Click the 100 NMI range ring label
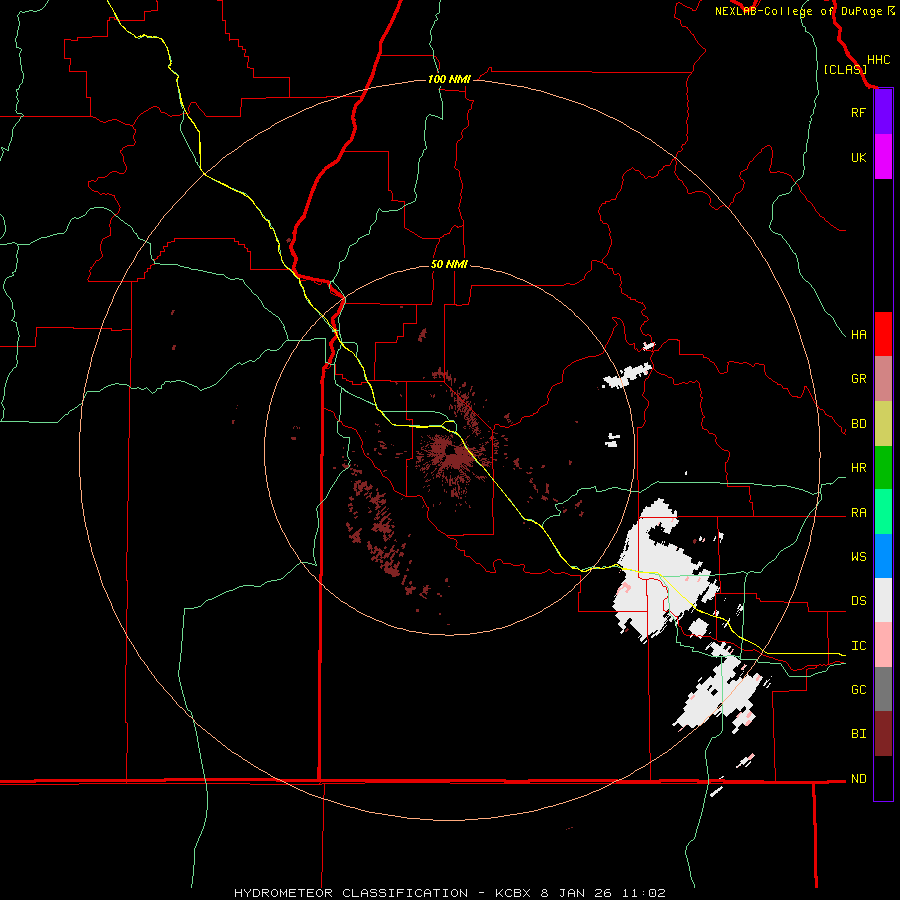 (x=449, y=79)
